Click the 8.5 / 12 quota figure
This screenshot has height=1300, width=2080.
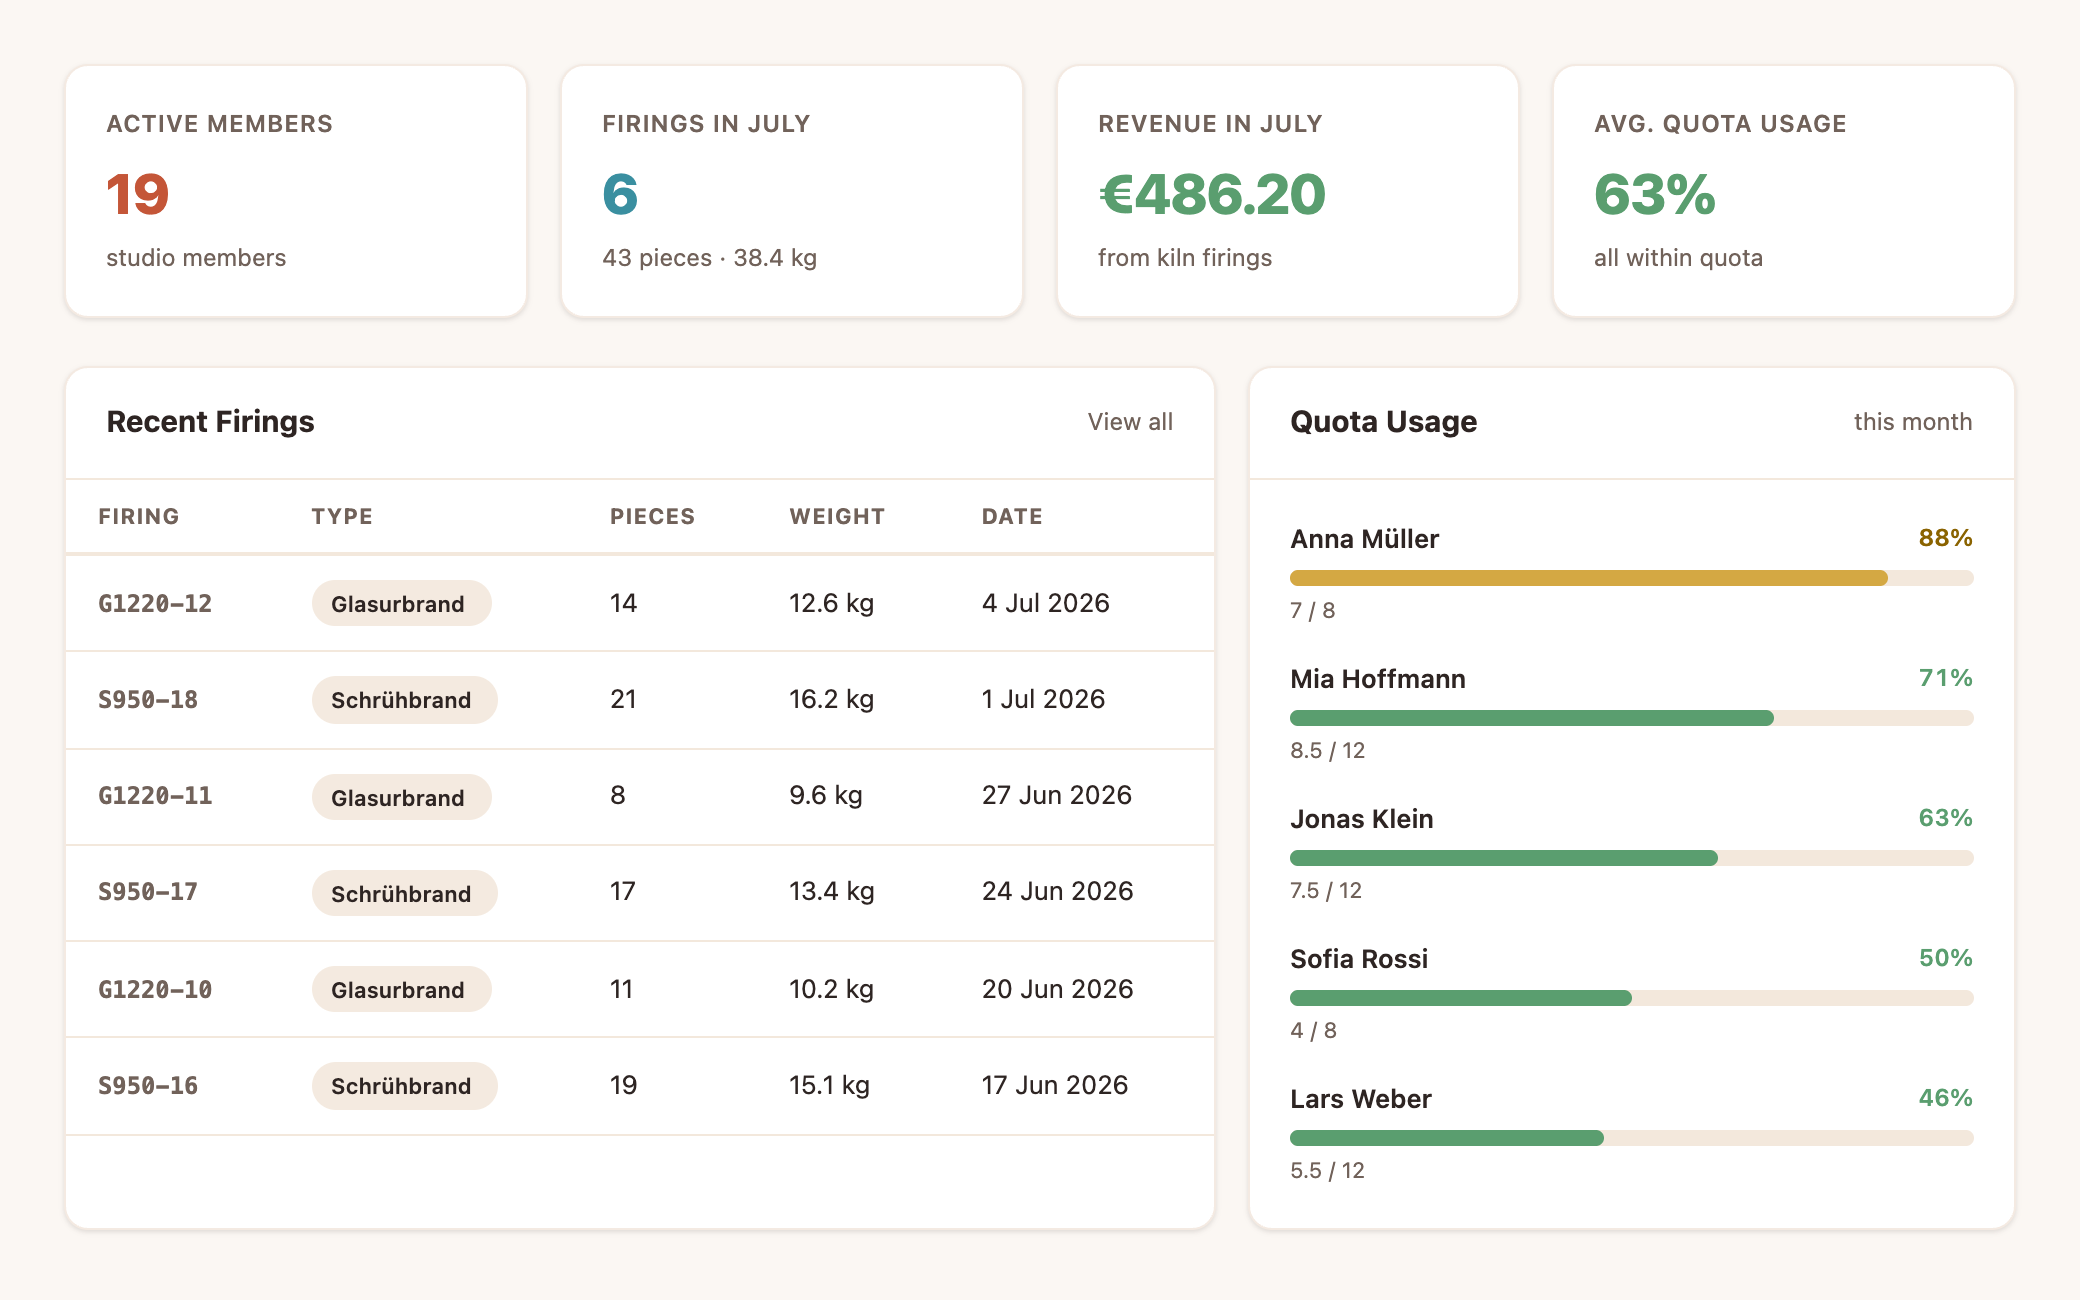(1327, 750)
